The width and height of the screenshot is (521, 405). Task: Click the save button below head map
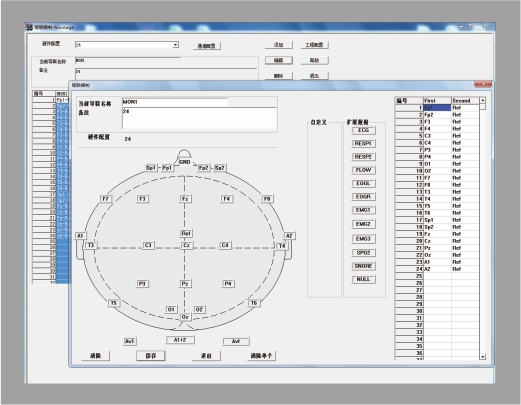tap(151, 356)
